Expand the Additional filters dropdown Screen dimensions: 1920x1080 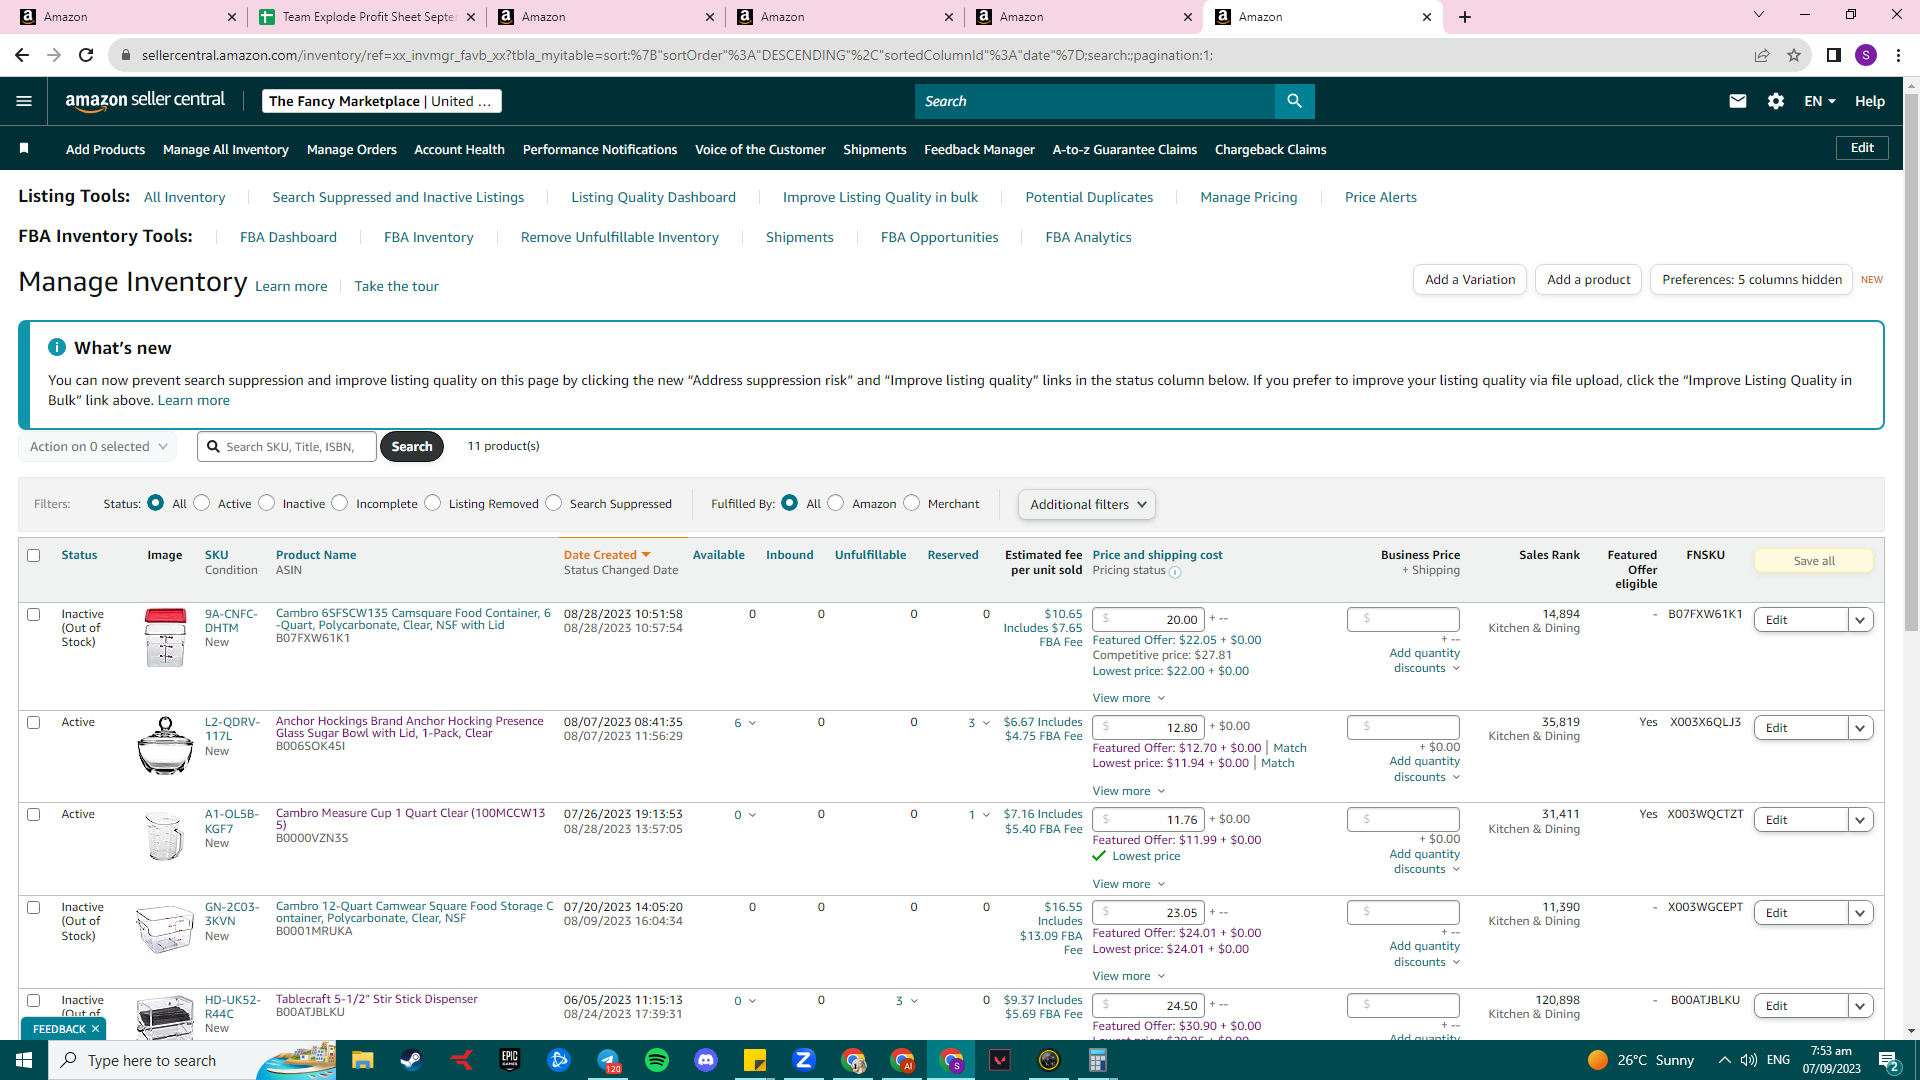(x=1087, y=504)
